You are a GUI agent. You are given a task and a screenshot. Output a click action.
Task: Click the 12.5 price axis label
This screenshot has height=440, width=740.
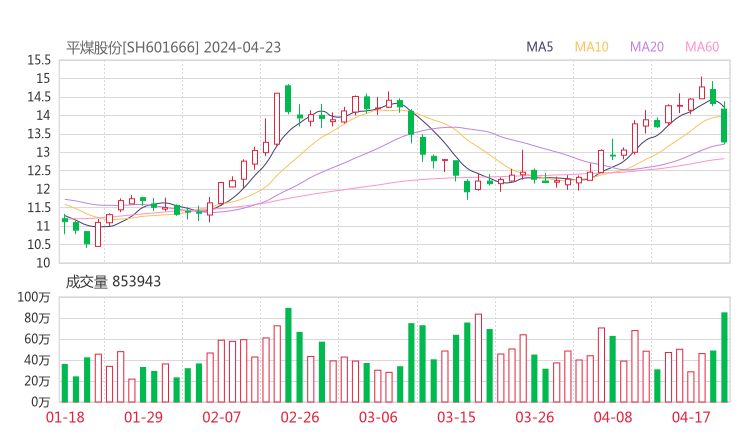(39, 171)
